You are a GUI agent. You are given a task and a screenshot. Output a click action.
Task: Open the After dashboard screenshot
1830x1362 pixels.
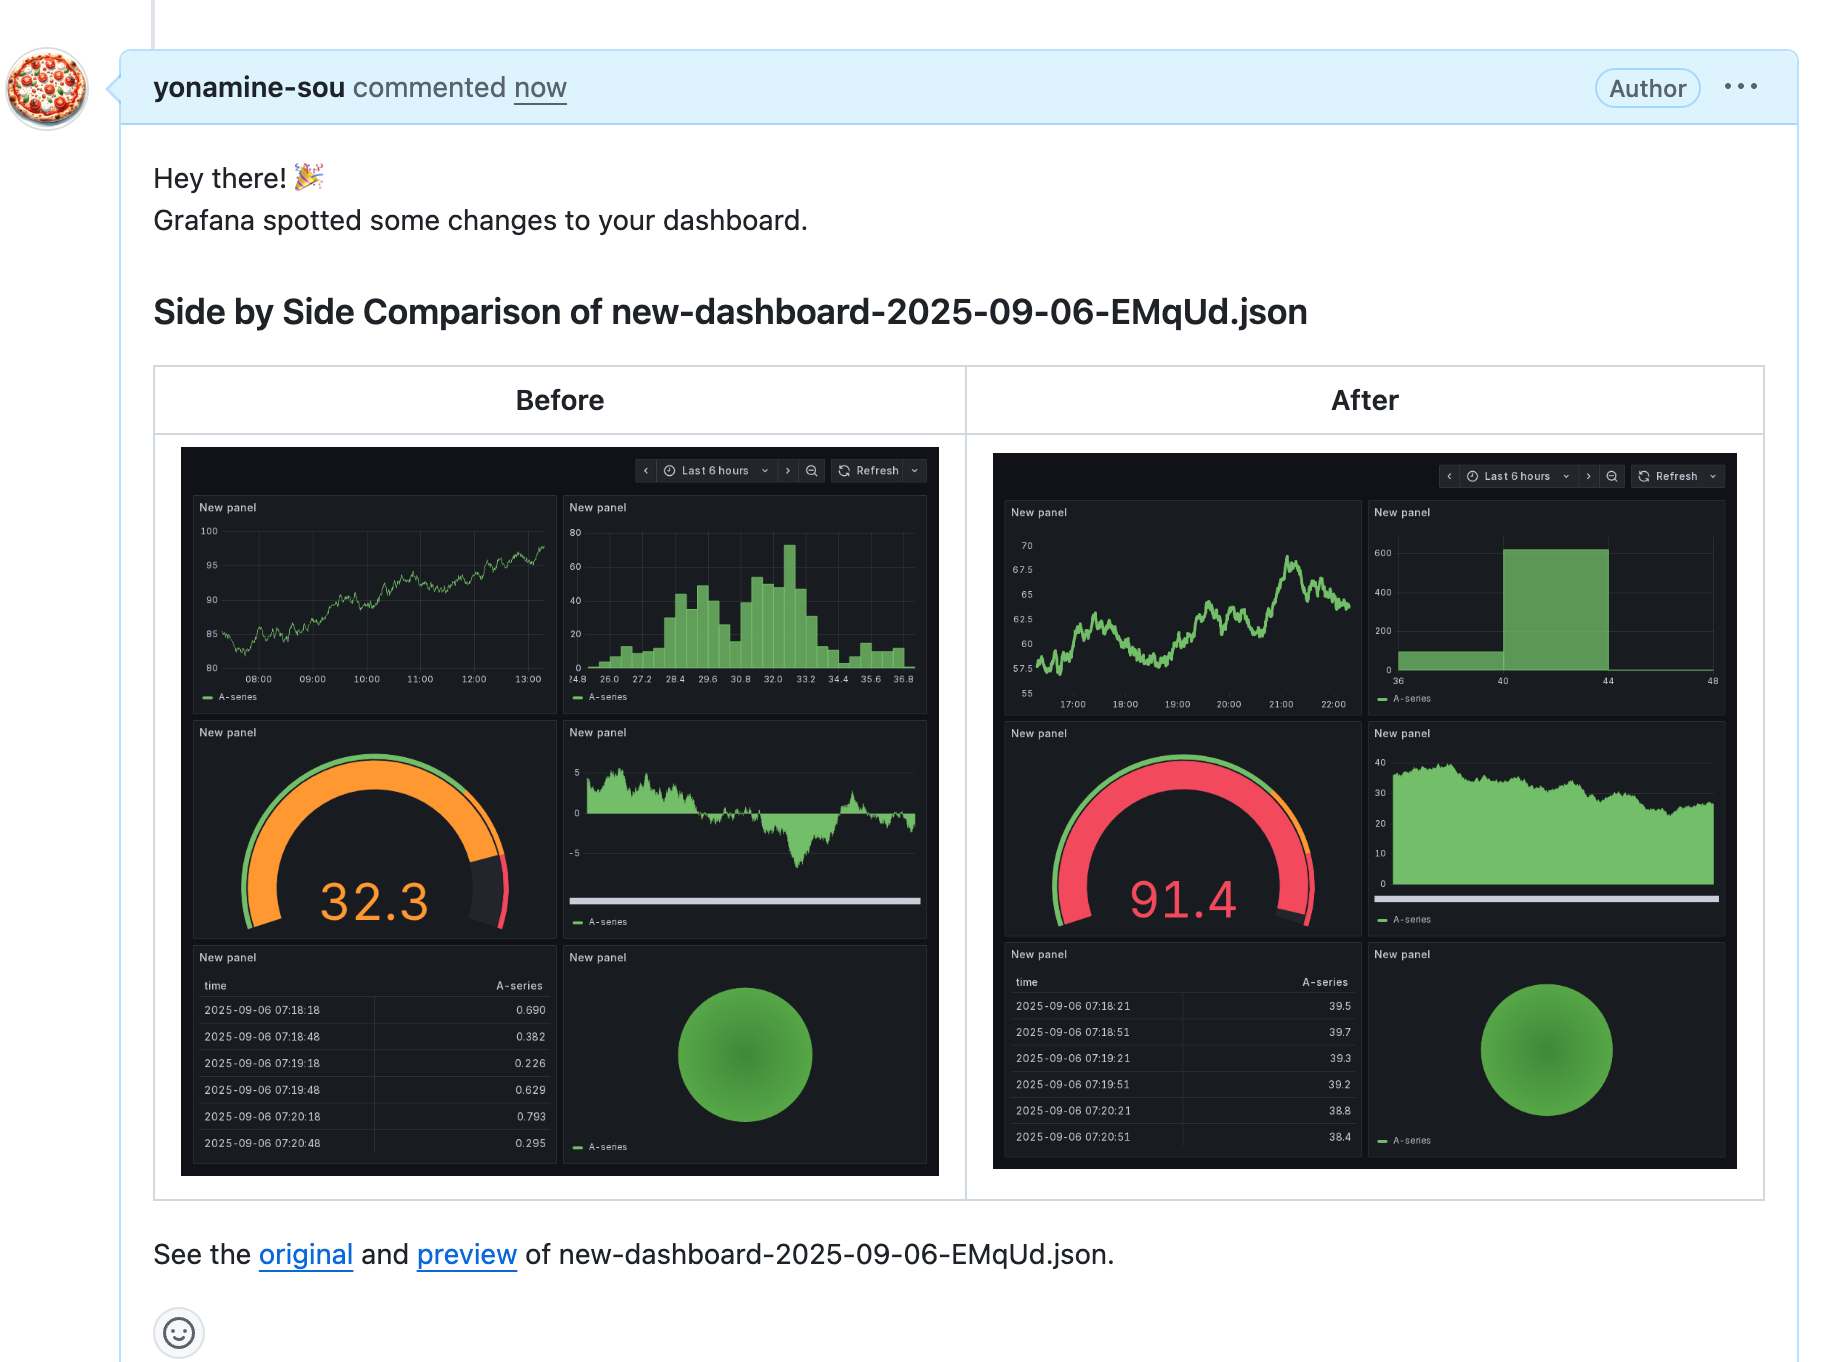pos(1365,811)
